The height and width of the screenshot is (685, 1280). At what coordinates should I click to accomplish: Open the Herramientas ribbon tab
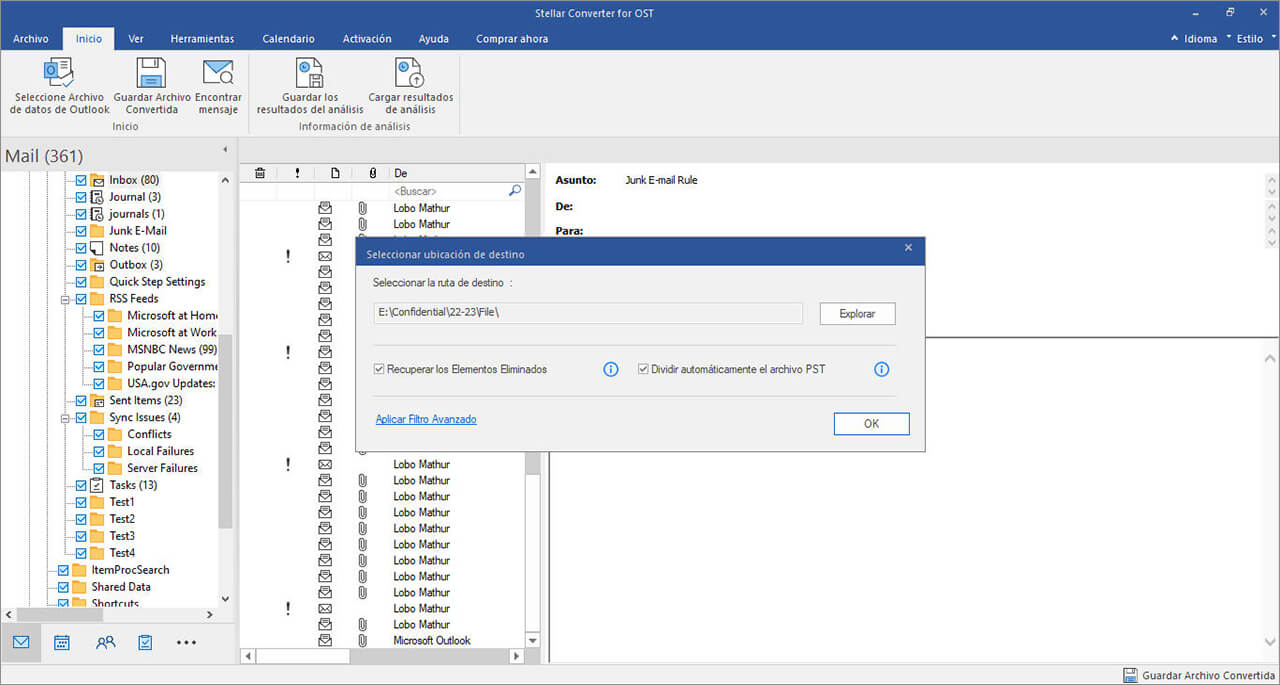(x=202, y=39)
